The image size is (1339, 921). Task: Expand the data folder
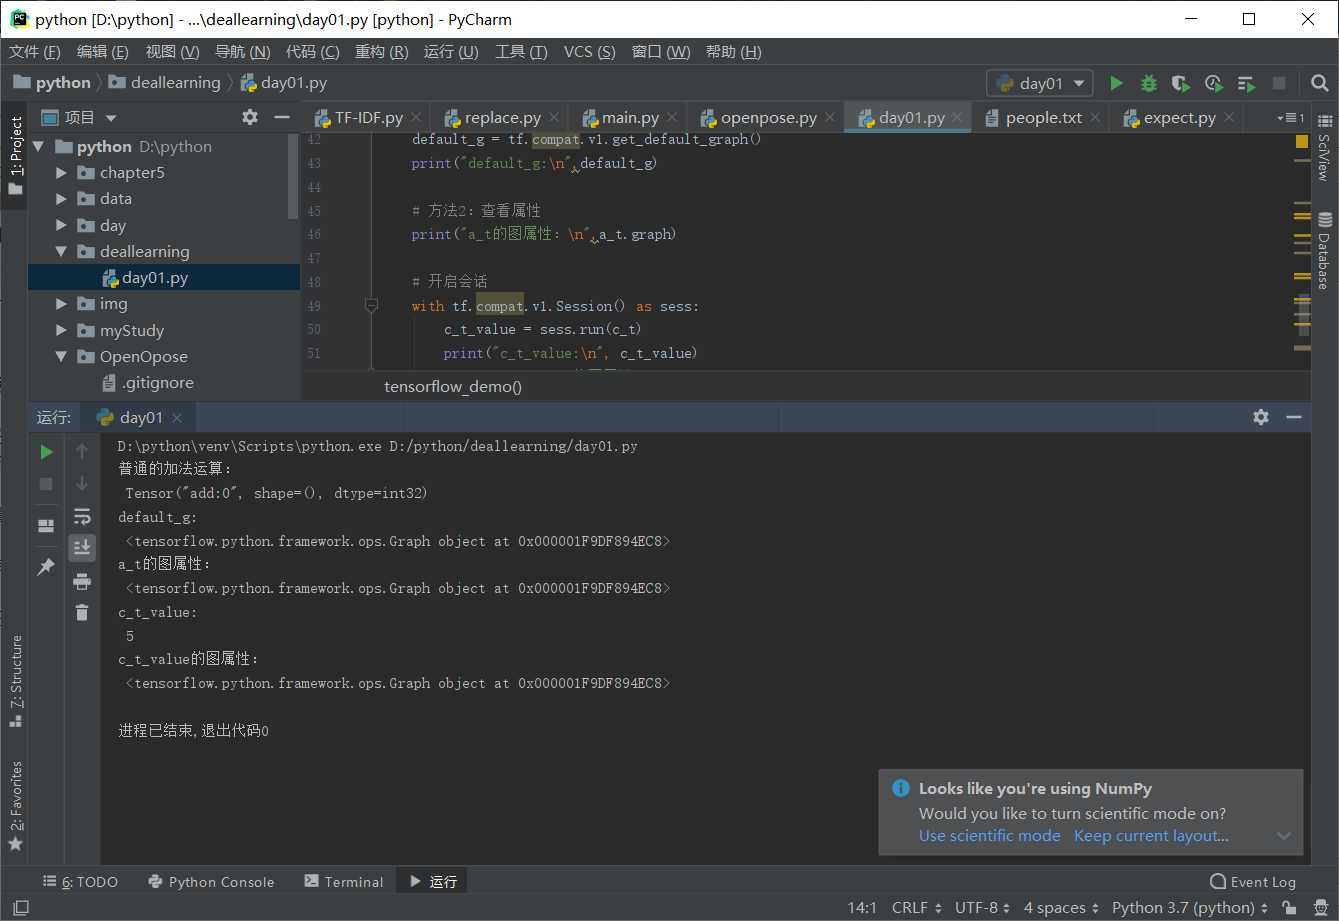(x=61, y=198)
